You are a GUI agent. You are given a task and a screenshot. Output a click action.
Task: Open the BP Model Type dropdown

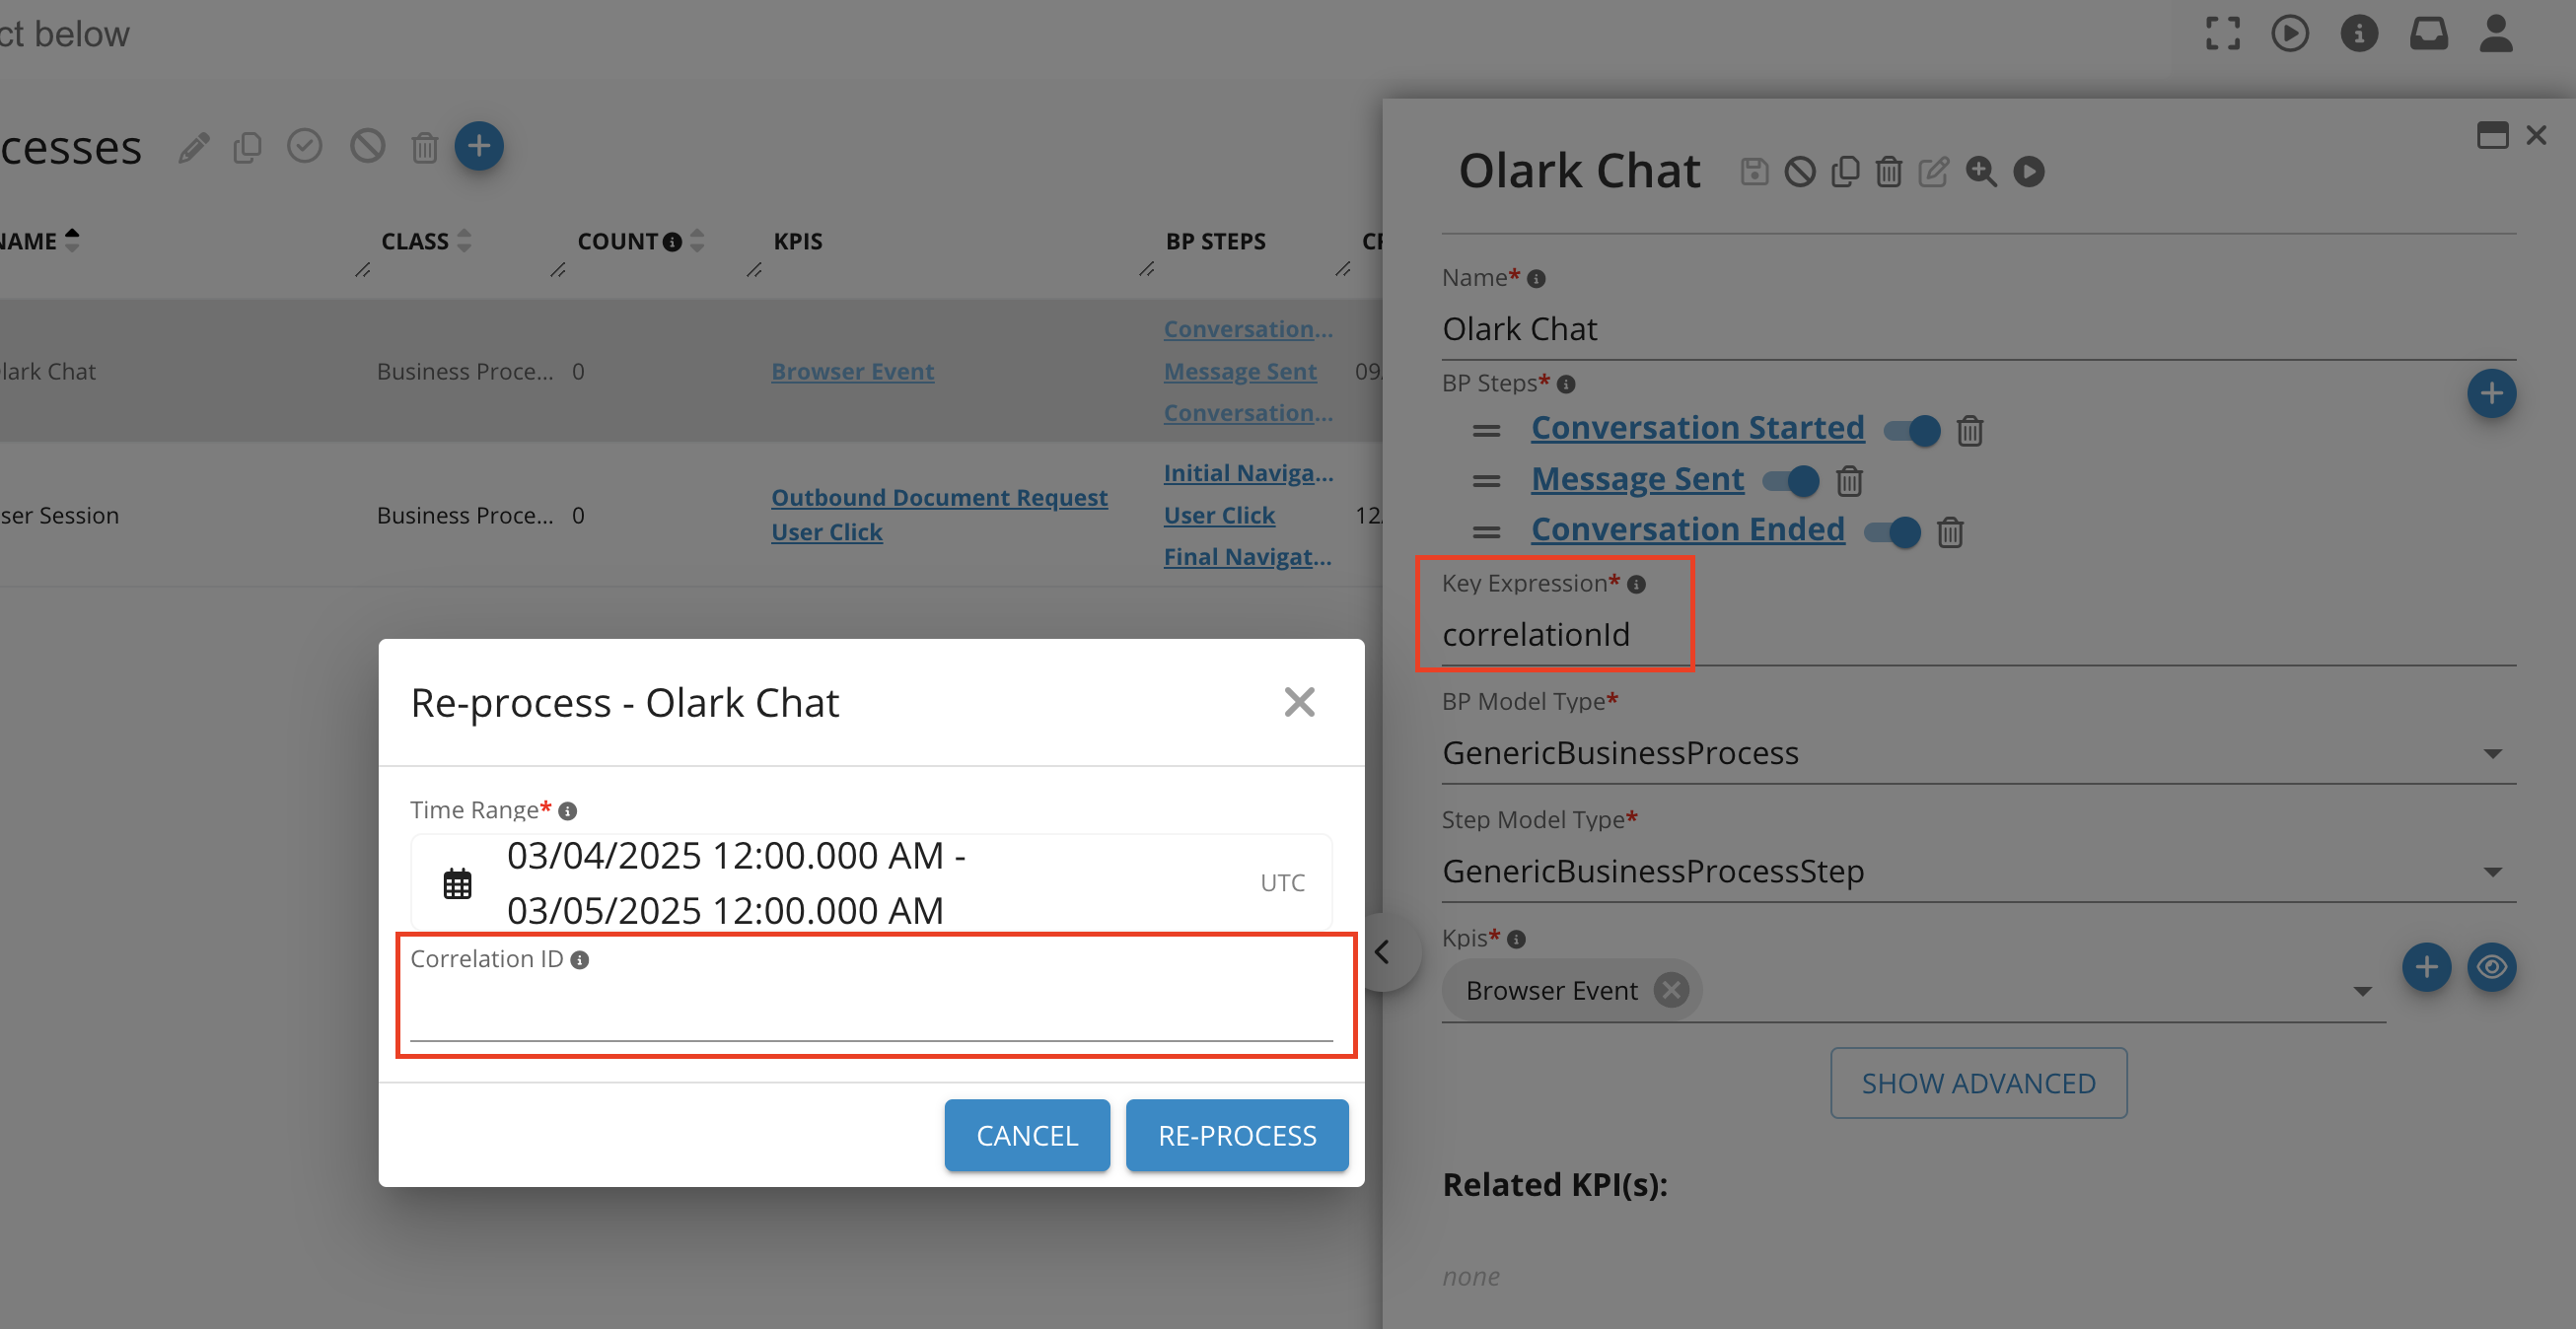[2492, 753]
